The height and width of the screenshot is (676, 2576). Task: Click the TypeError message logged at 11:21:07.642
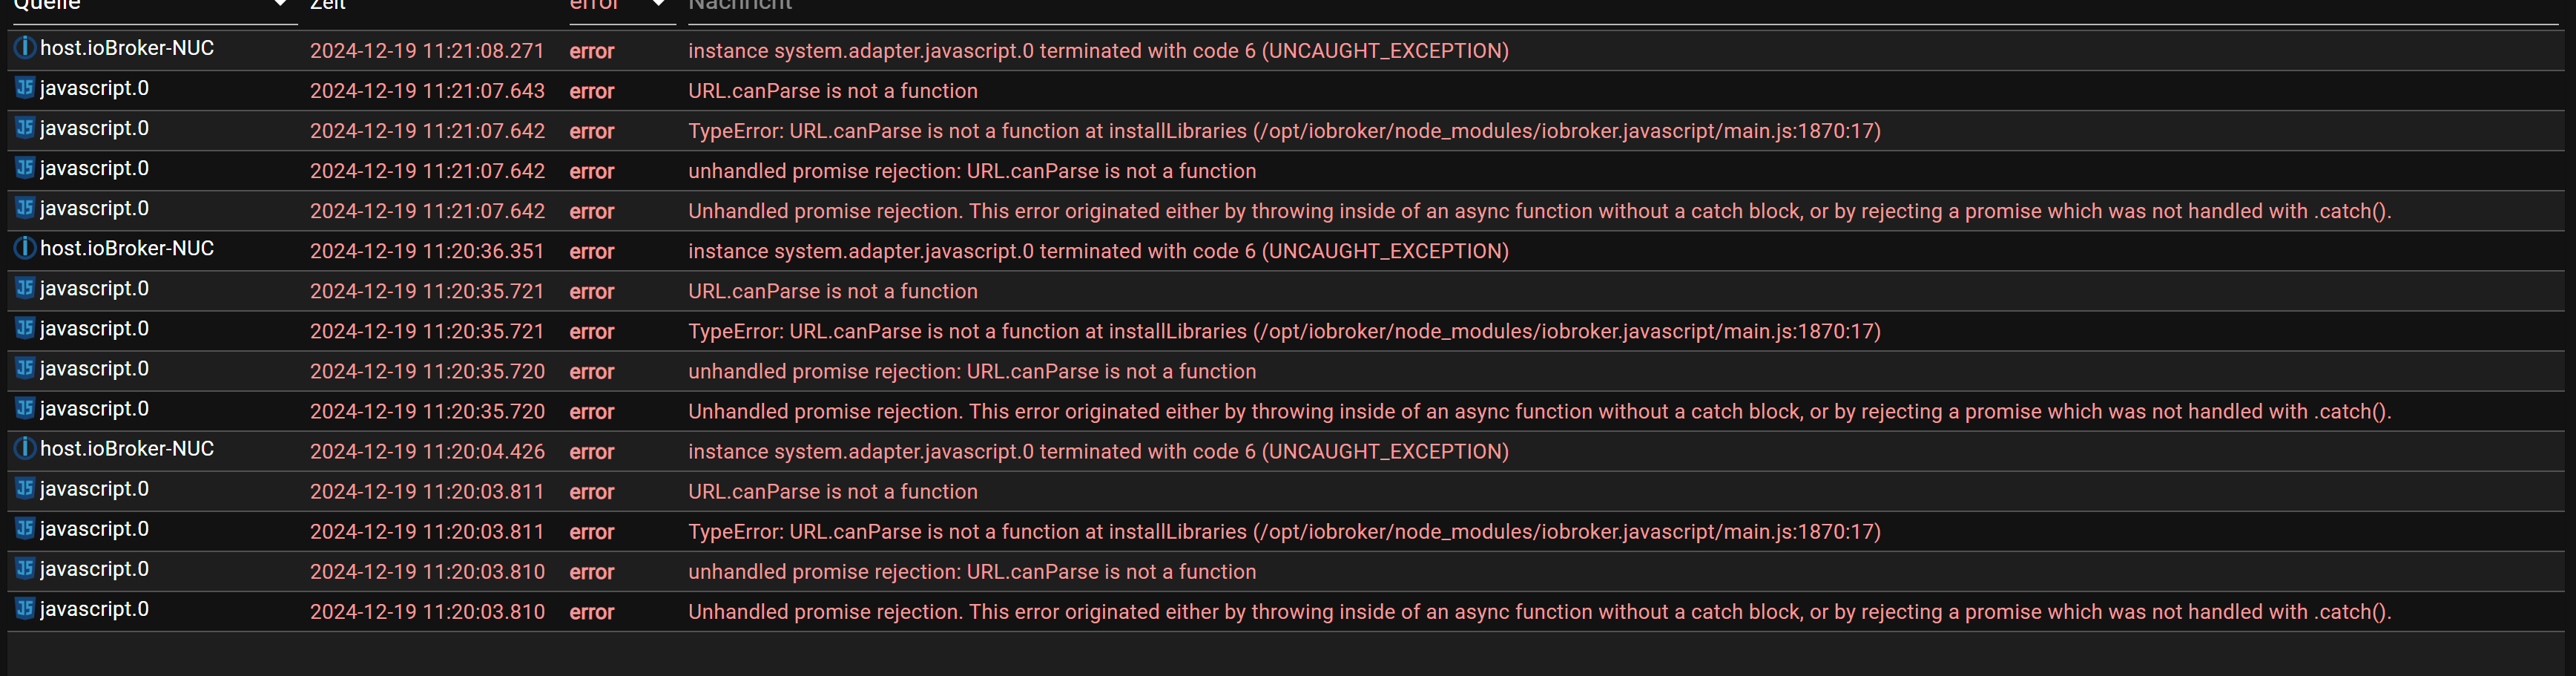(1283, 131)
